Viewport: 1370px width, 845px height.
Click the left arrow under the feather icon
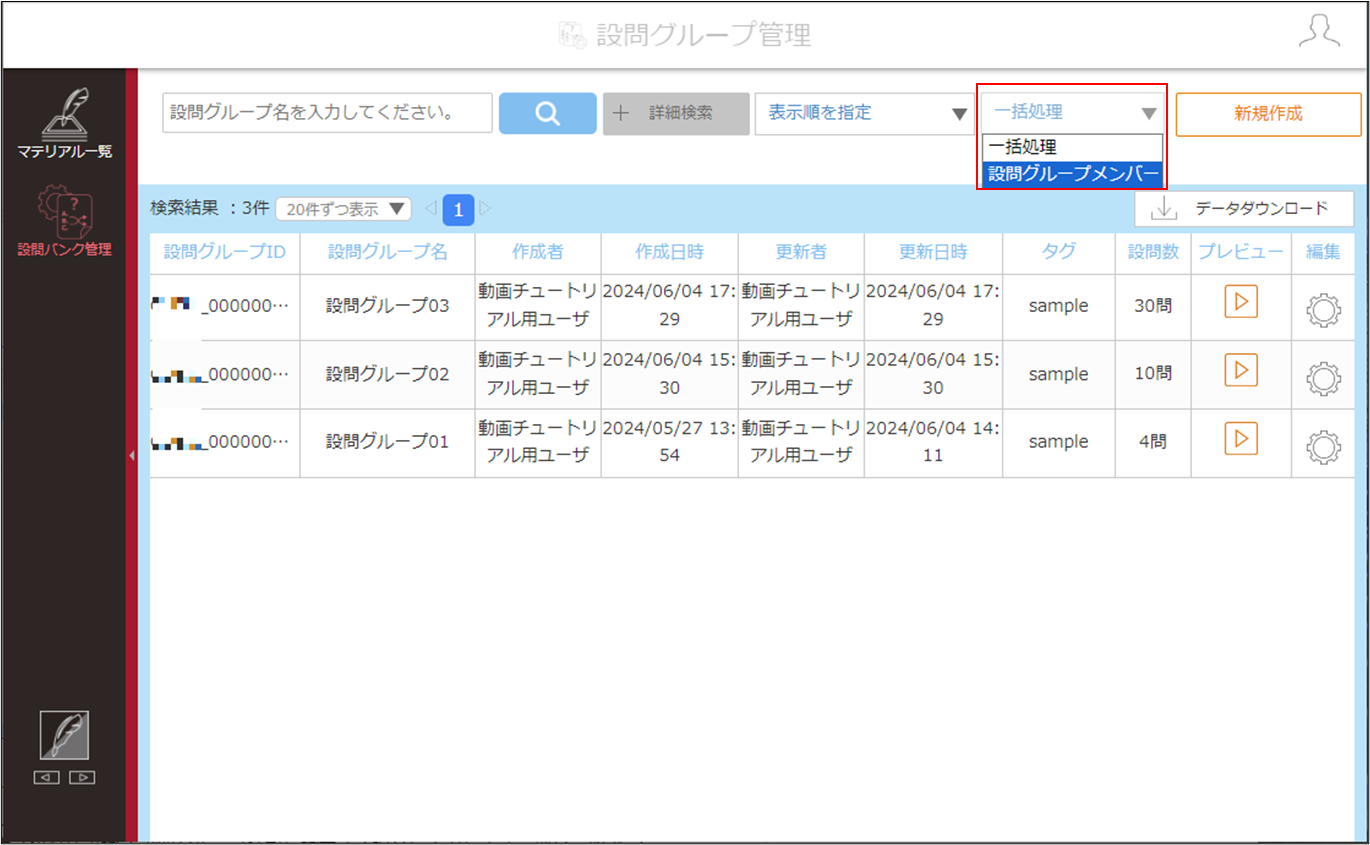pyautogui.click(x=47, y=777)
